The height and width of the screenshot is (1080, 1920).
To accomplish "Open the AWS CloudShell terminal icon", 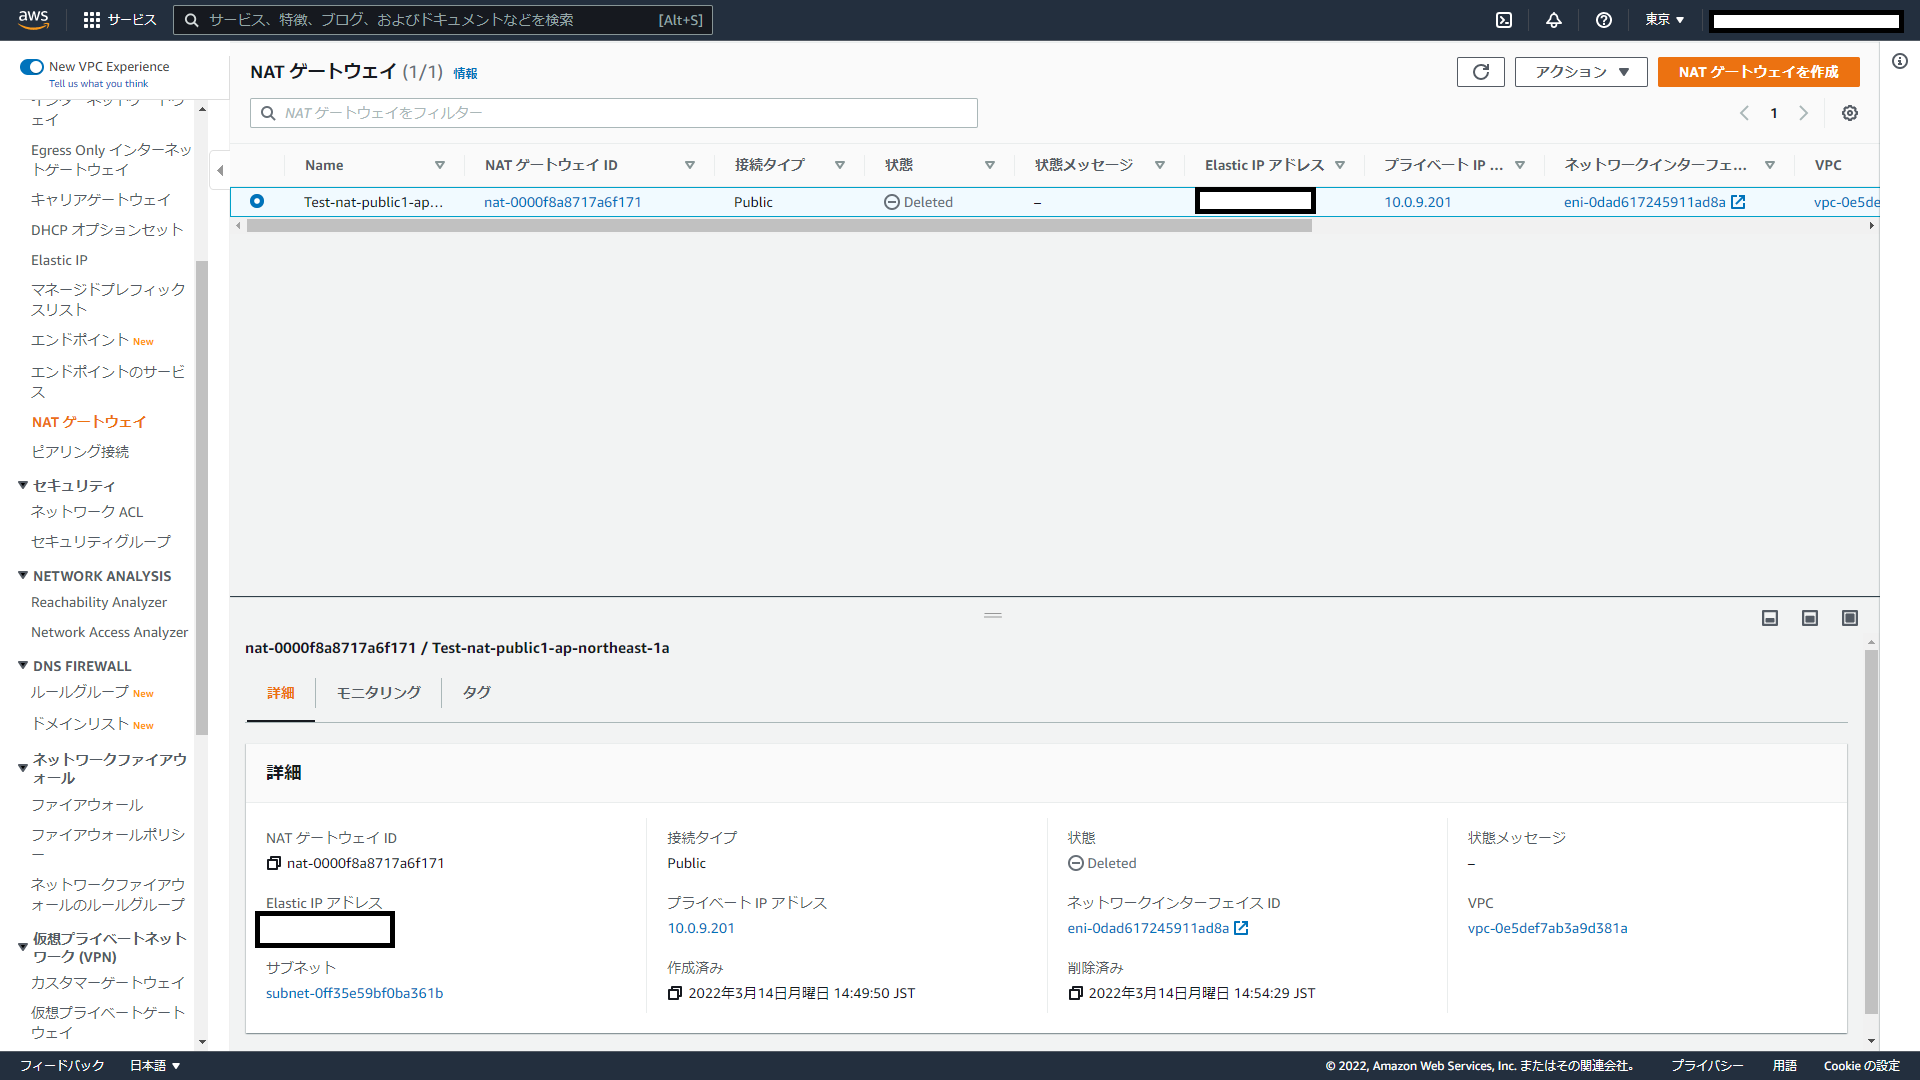I will tap(1503, 20).
